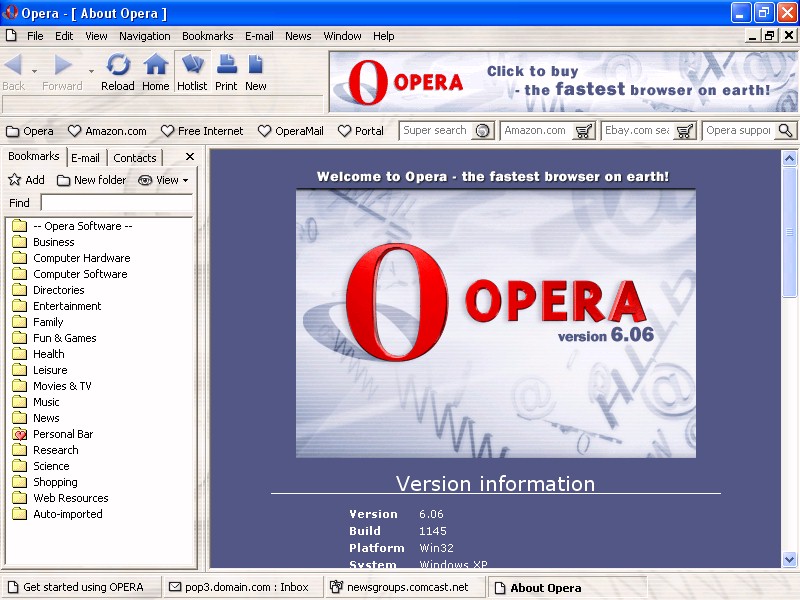The image size is (800, 600).
Task: Click the Back arrow icon
Action: point(13,65)
